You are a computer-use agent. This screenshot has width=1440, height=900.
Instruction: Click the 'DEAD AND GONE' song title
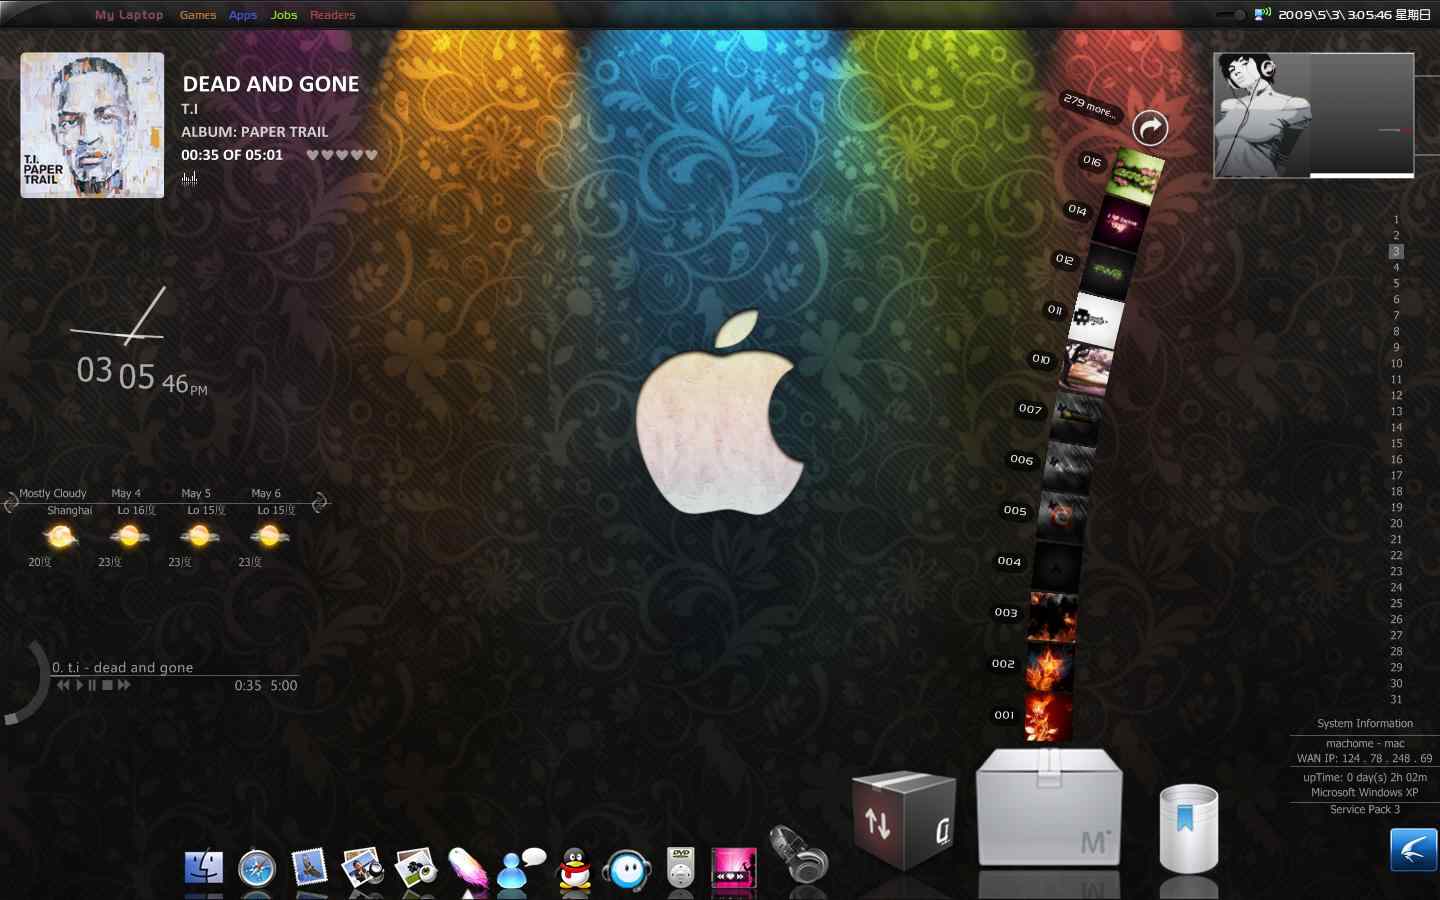coord(271,84)
